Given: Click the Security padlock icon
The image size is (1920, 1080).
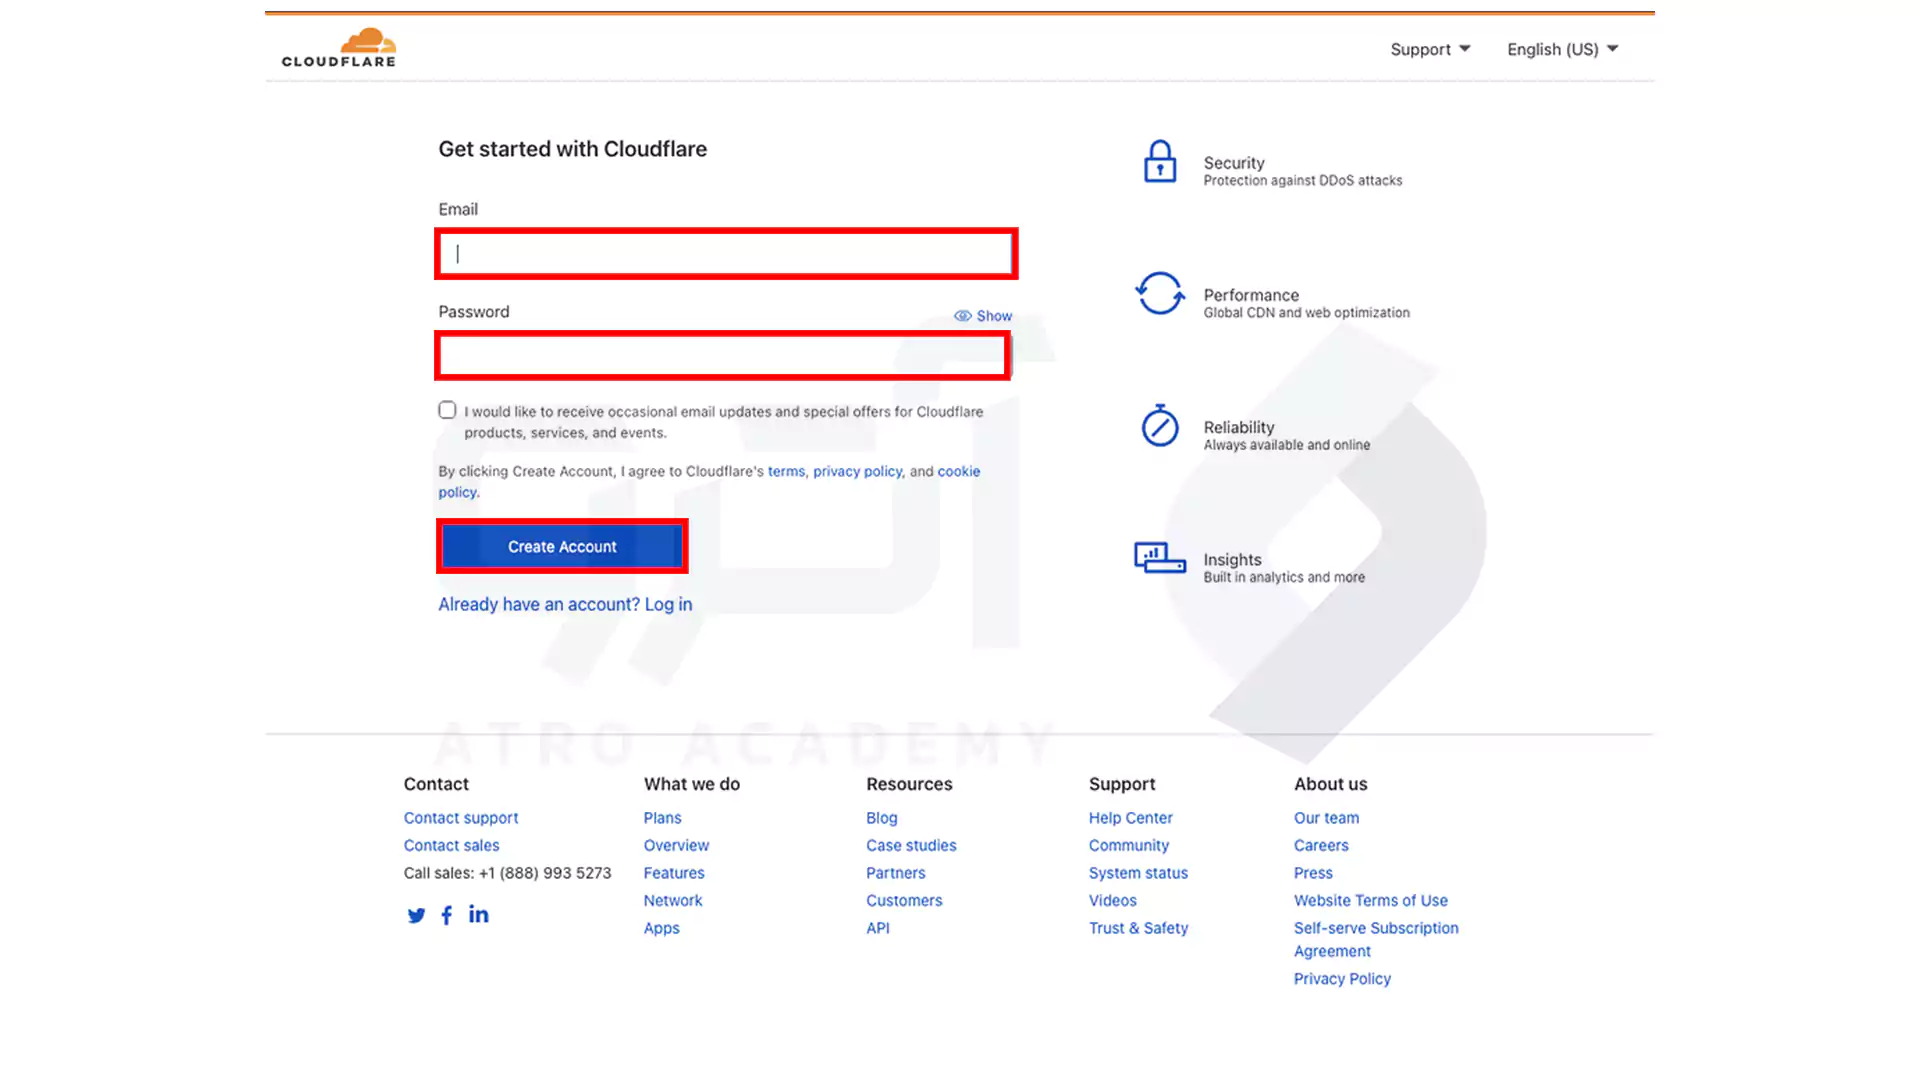Looking at the screenshot, I should click(1160, 162).
